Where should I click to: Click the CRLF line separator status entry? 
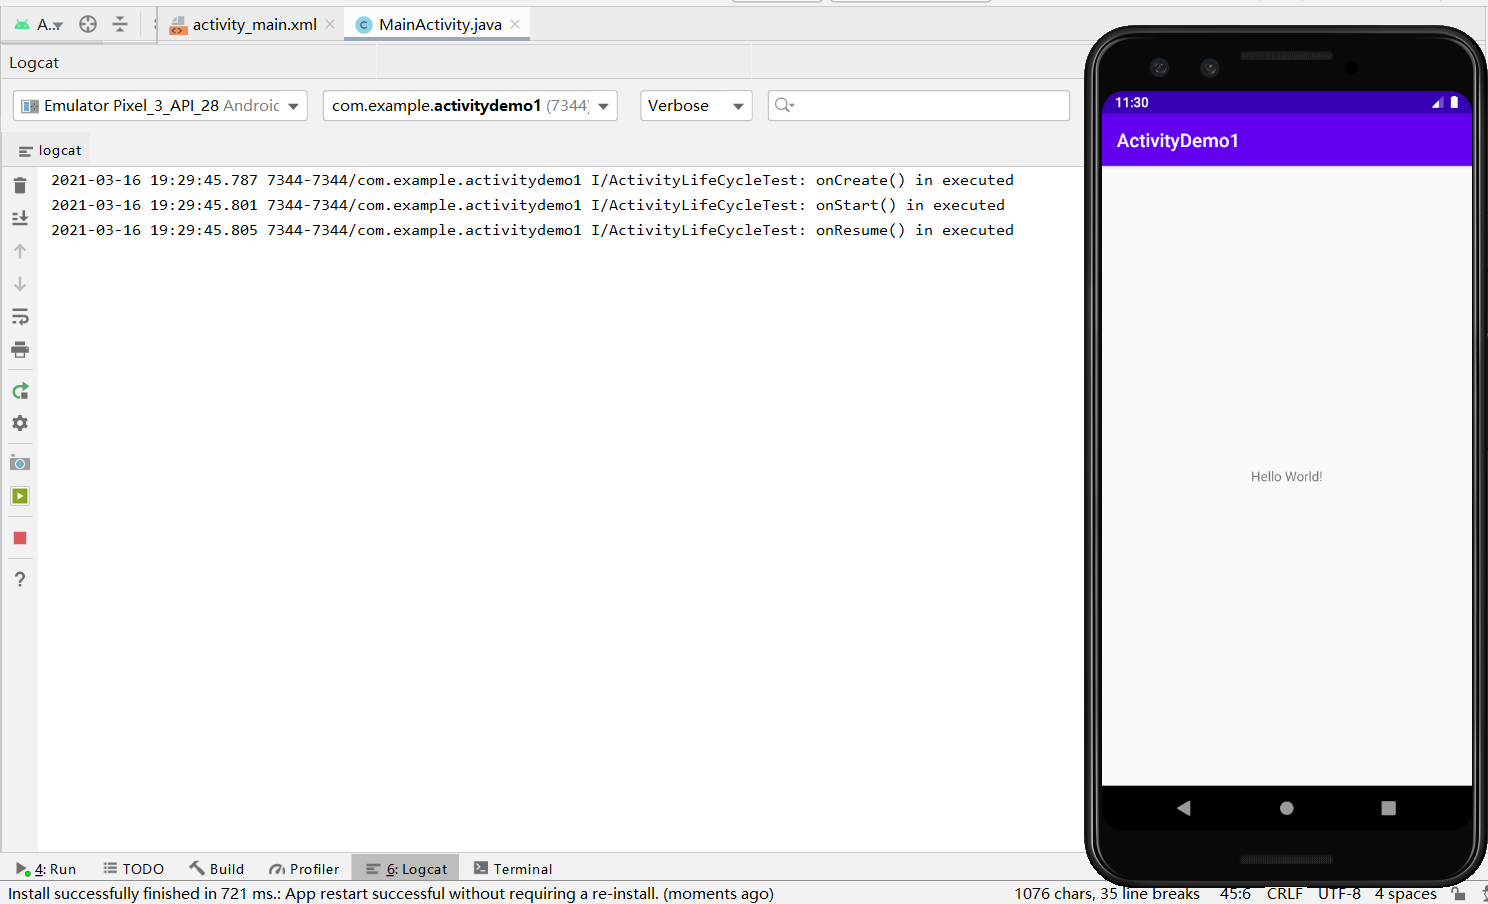pyautogui.click(x=1285, y=894)
